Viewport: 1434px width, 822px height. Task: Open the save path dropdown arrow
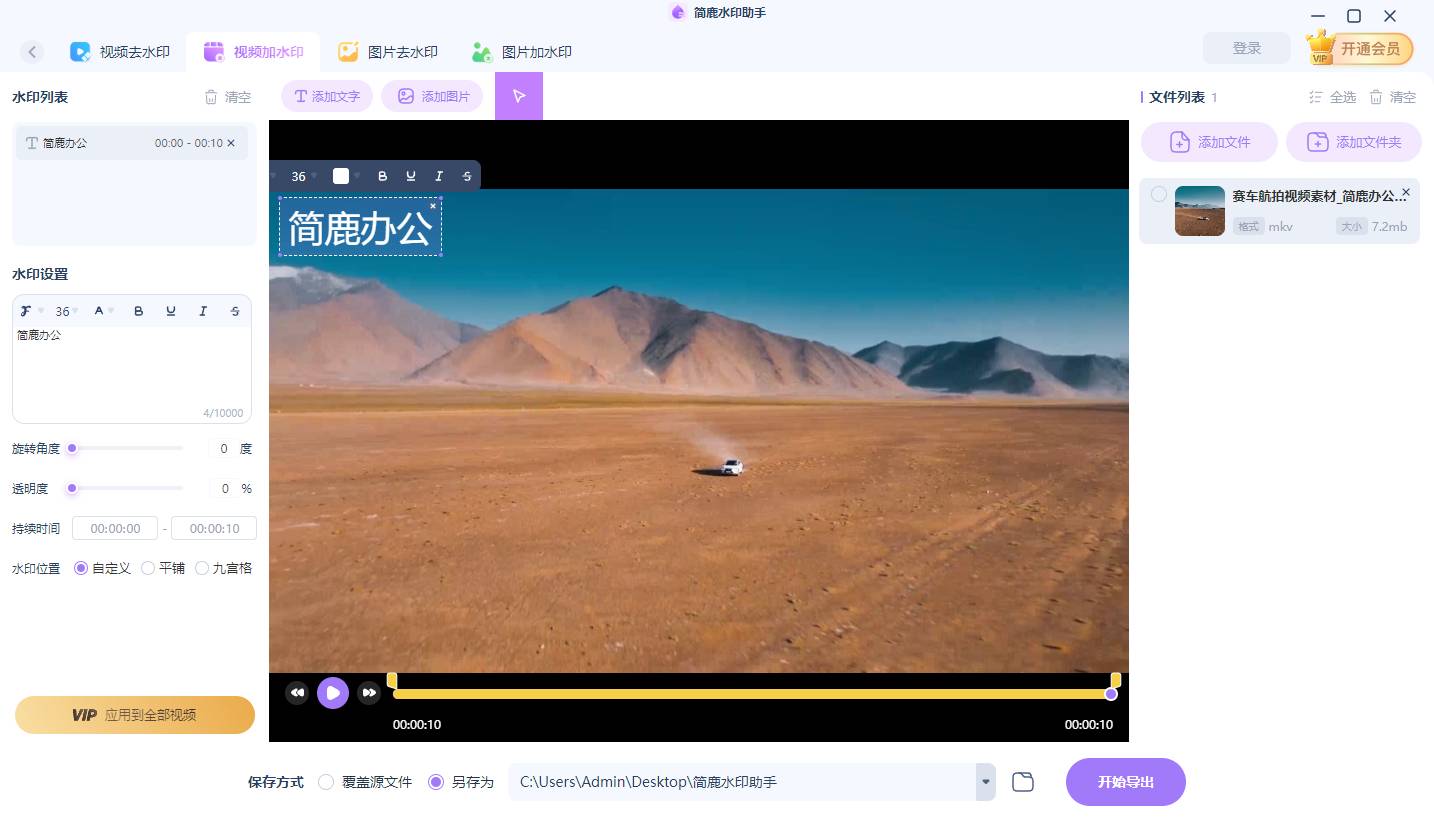pos(985,782)
